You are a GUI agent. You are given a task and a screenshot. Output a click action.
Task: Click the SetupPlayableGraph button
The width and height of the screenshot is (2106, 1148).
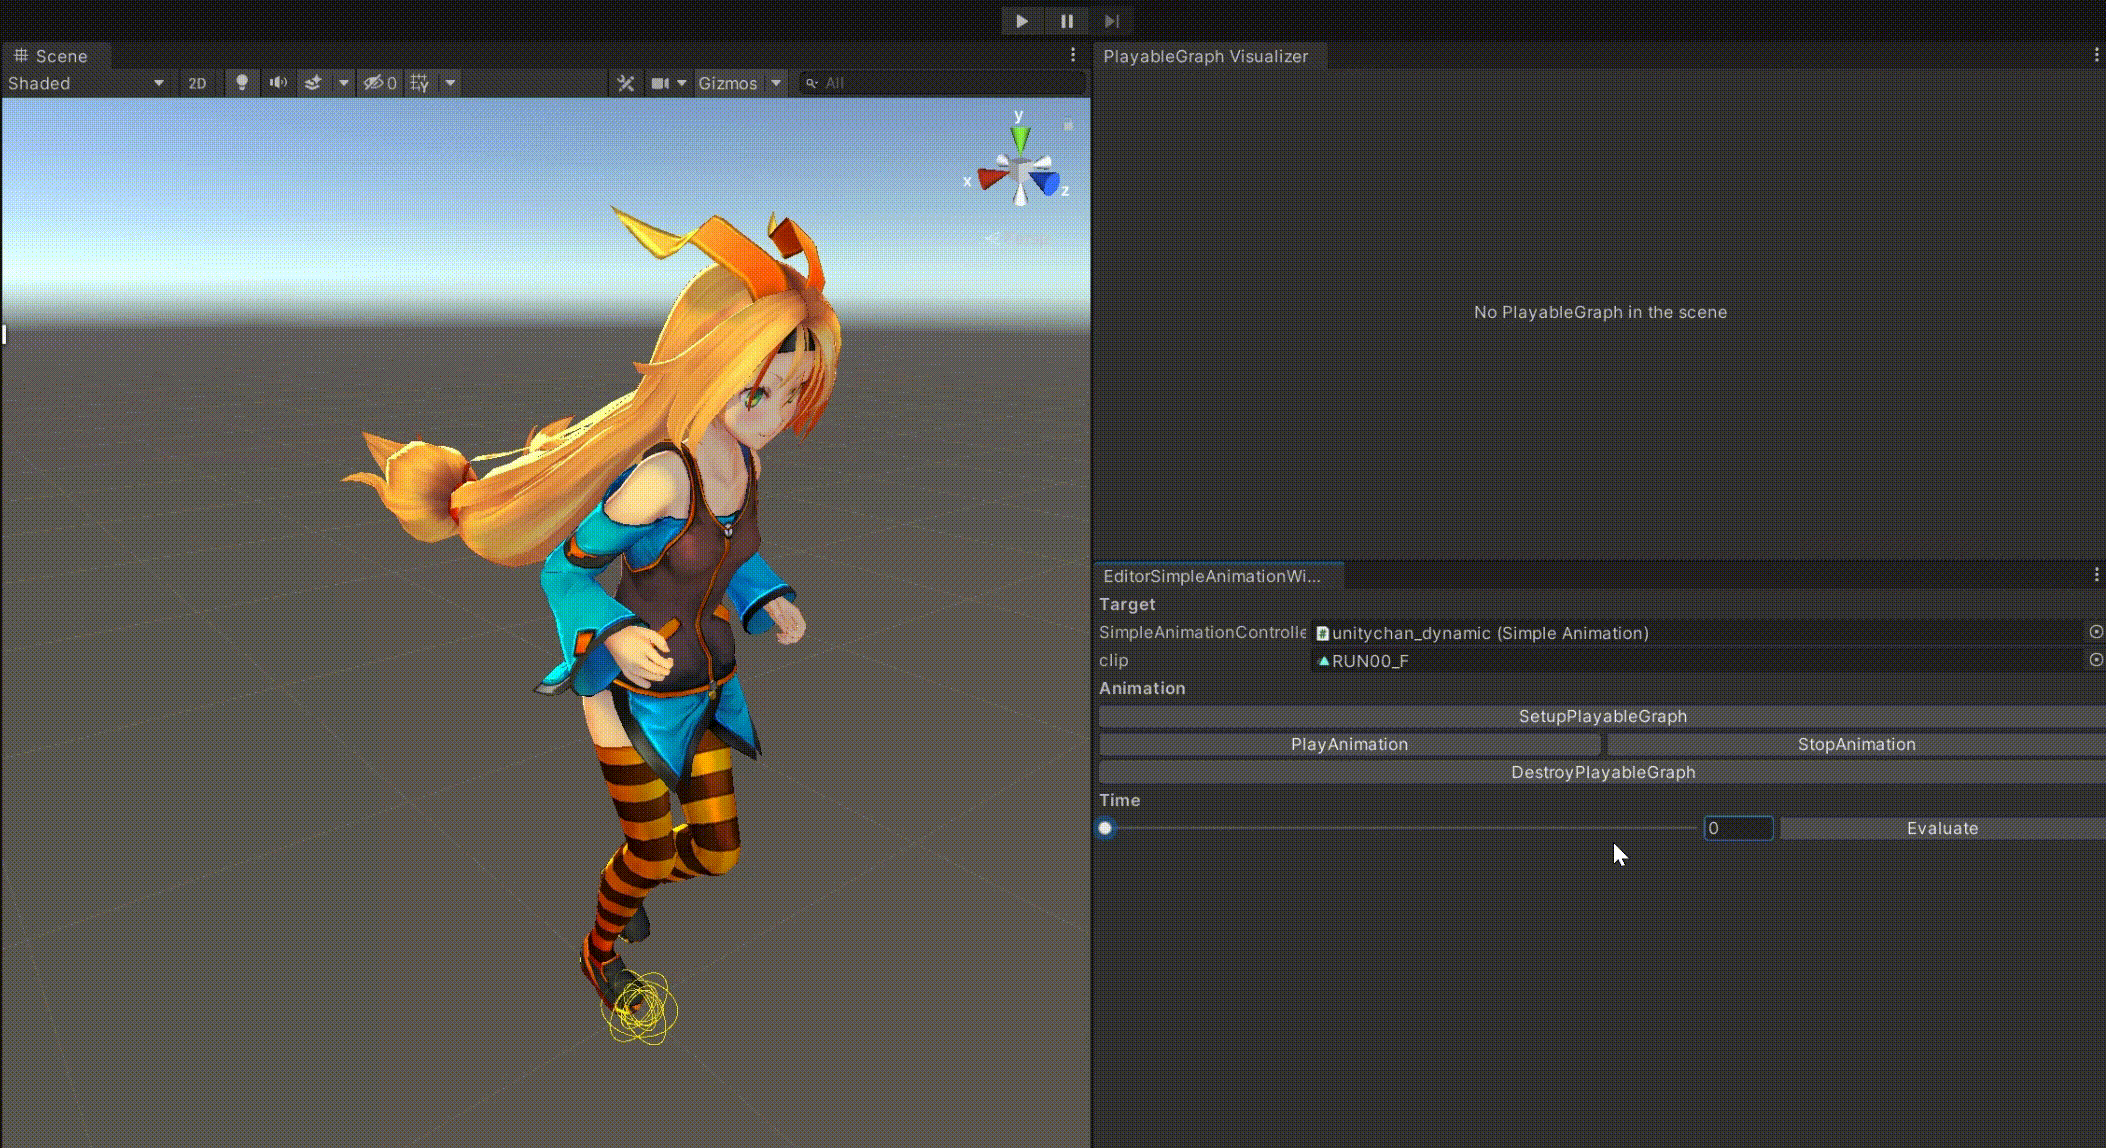click(1602, 716)
